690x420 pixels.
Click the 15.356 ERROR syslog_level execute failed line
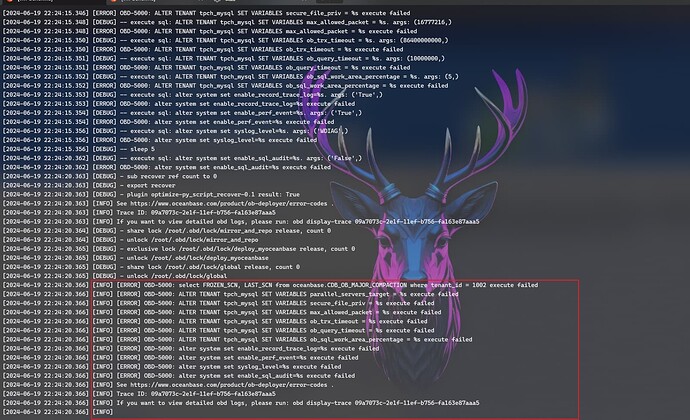[160, 140]
